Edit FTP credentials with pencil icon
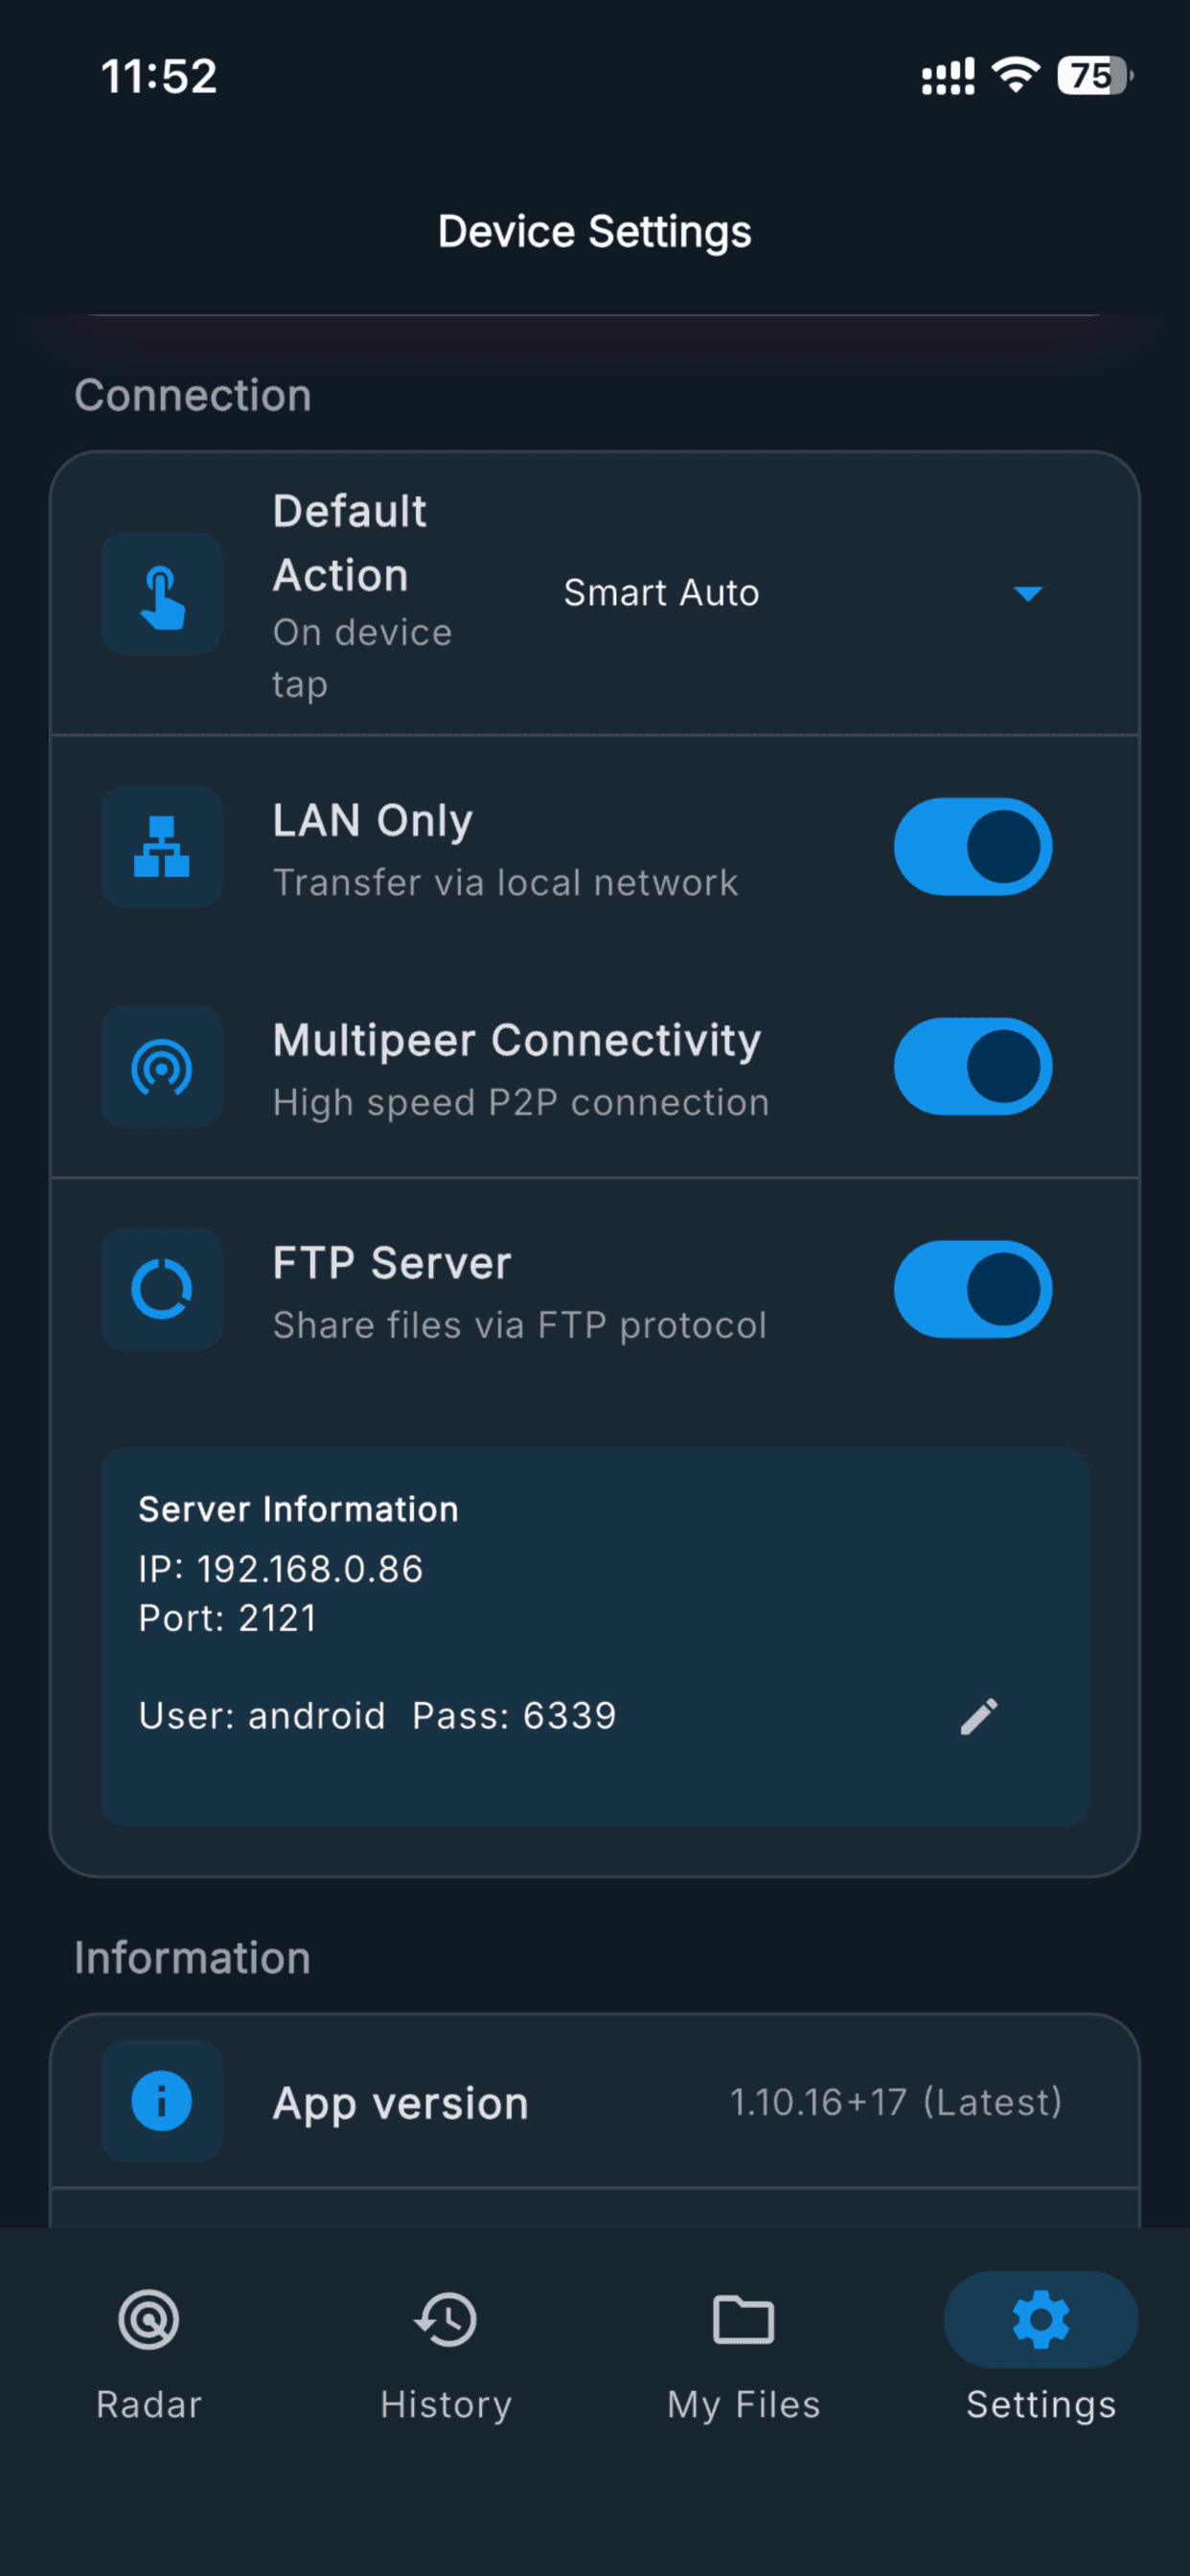This screenshot has width=1190, height=2576. point(979,1716)
